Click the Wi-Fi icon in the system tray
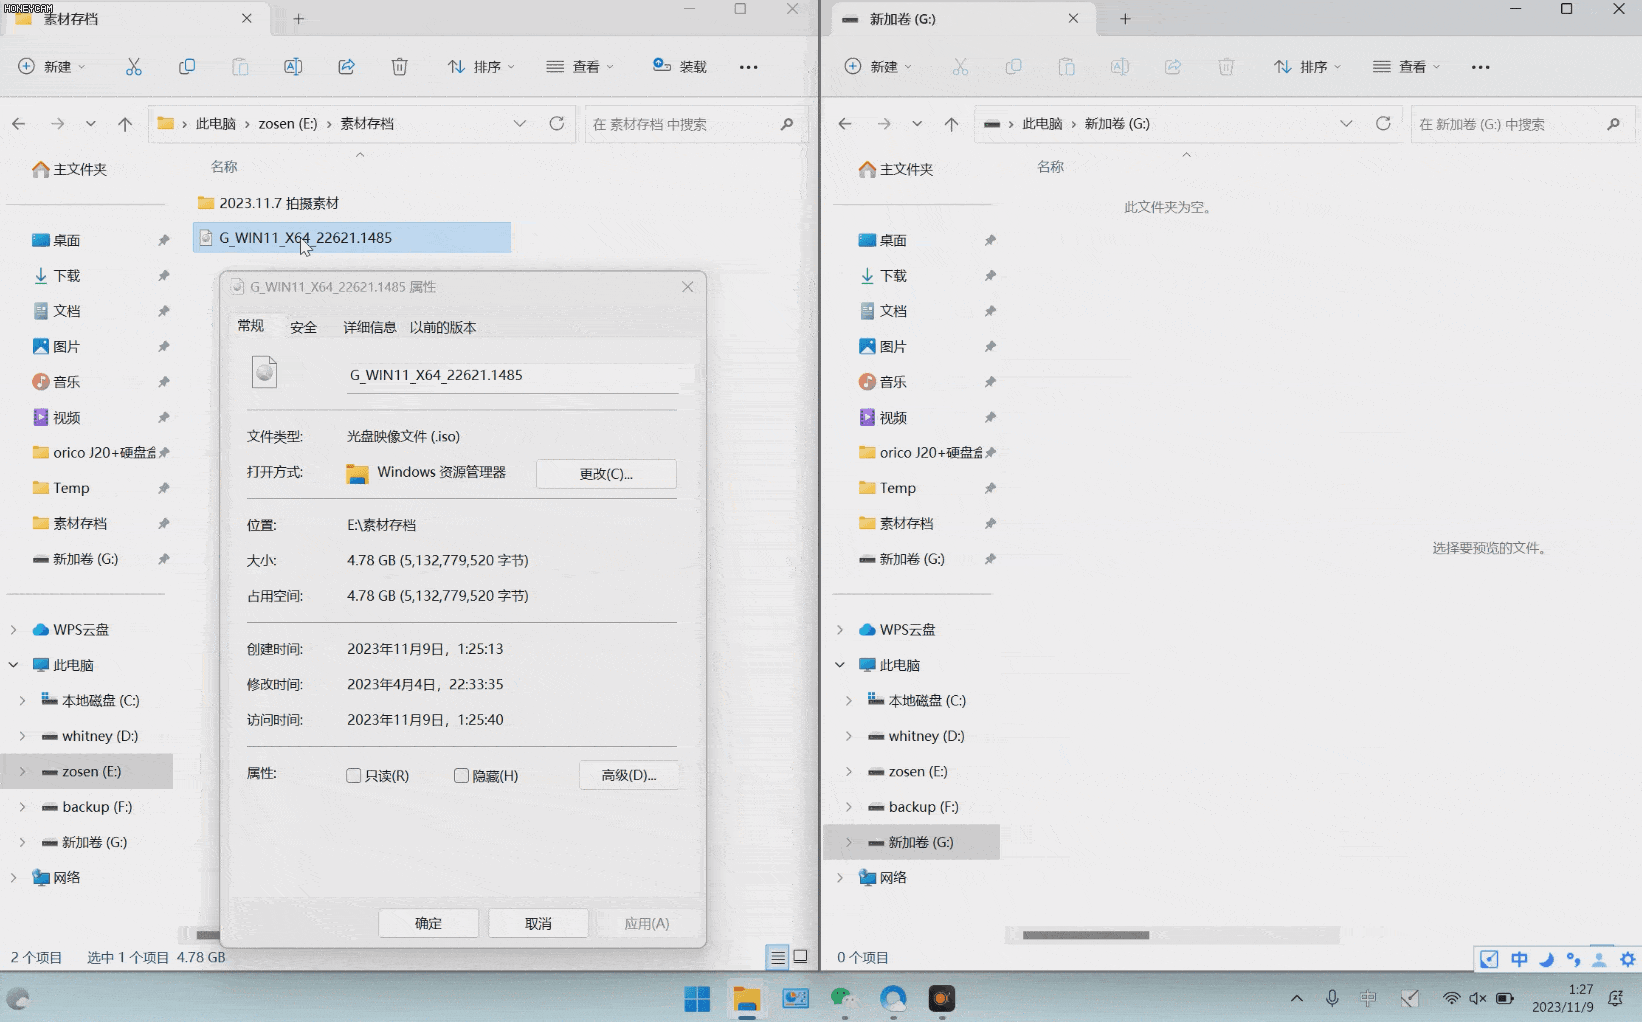Screen dimensions: 1642x1022 tap(1451, 998)
